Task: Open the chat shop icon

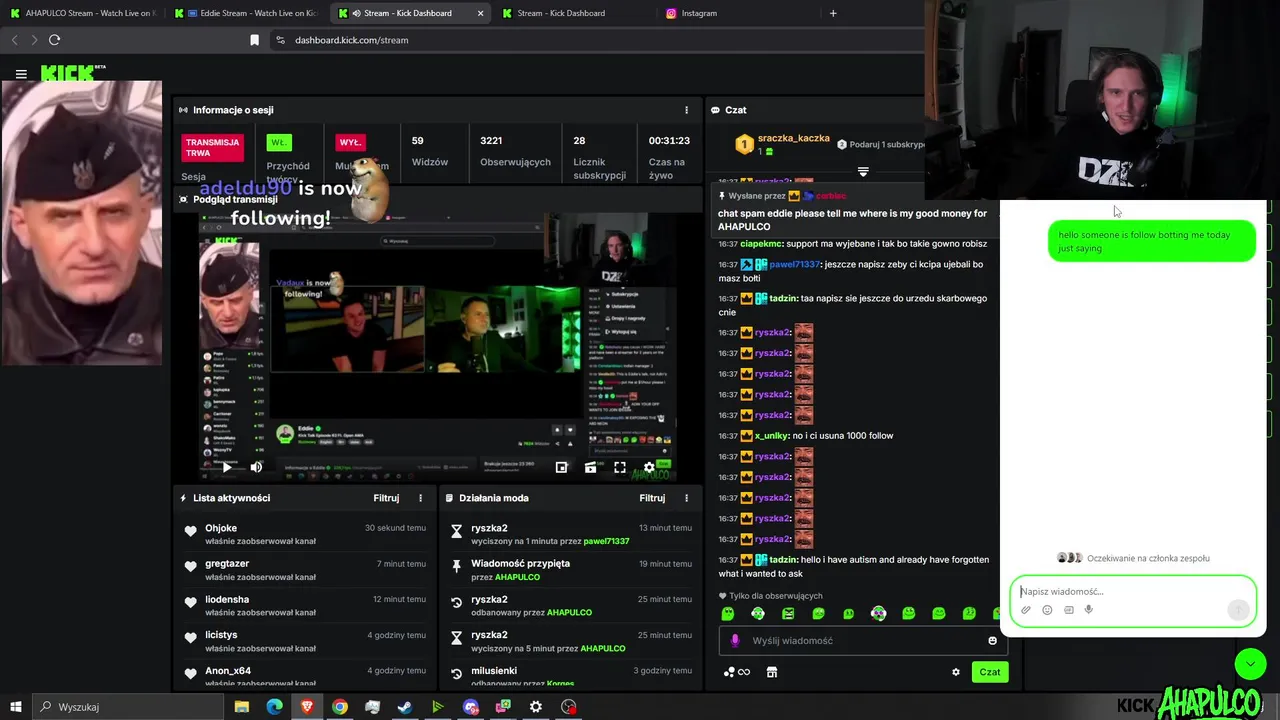Action: (x=771, y=672)
